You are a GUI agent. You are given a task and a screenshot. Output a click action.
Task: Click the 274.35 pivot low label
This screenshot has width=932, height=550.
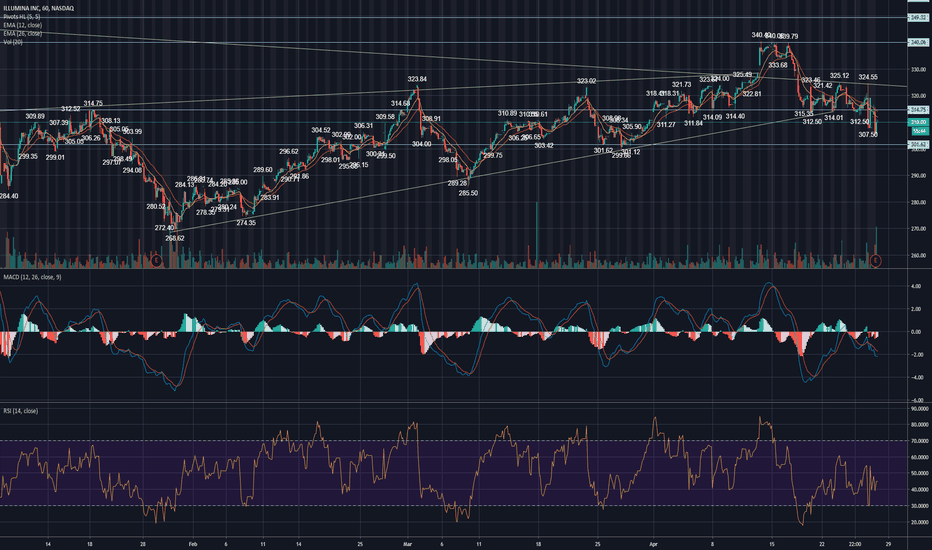246,223
